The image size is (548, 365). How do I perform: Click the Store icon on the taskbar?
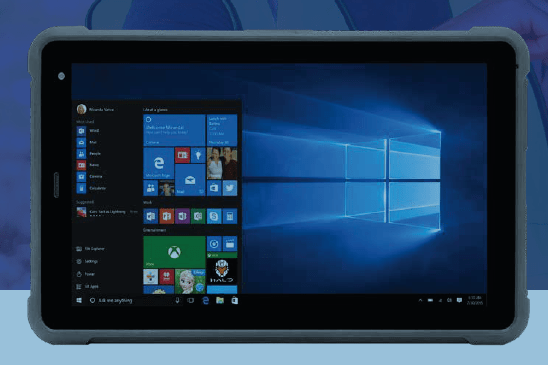235,300
